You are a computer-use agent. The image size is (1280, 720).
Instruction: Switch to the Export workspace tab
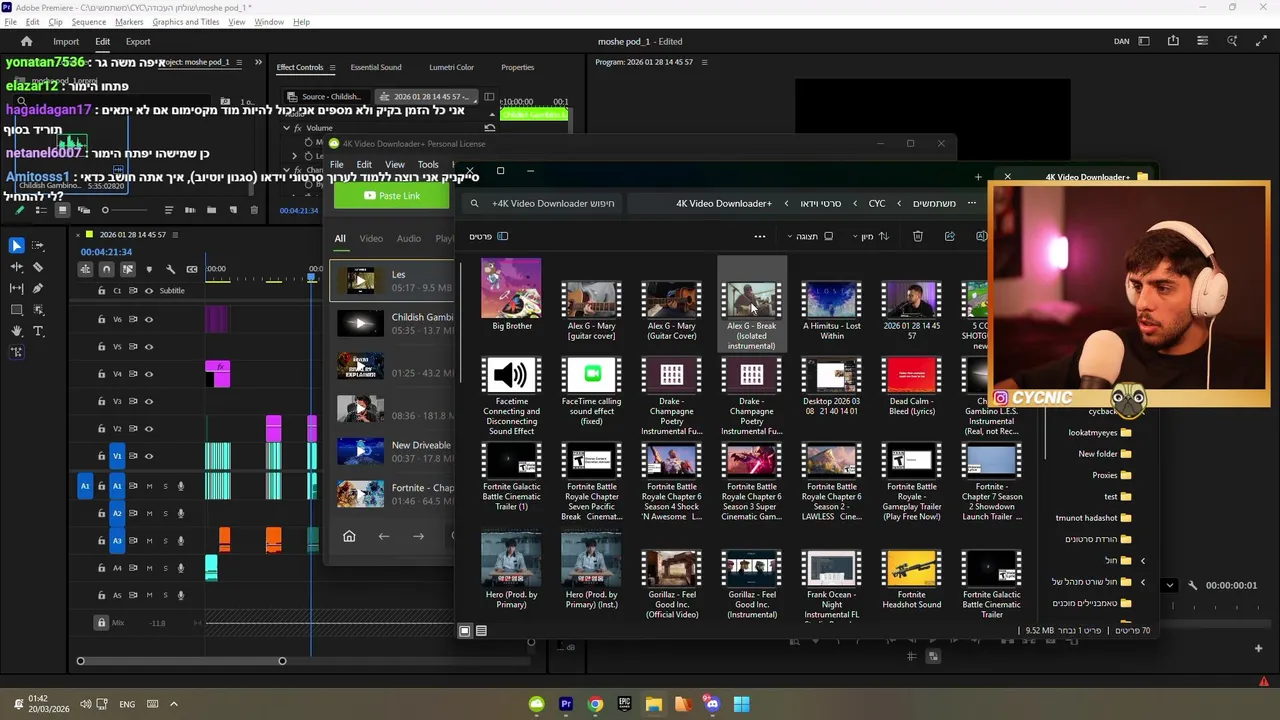coord(138,41)
